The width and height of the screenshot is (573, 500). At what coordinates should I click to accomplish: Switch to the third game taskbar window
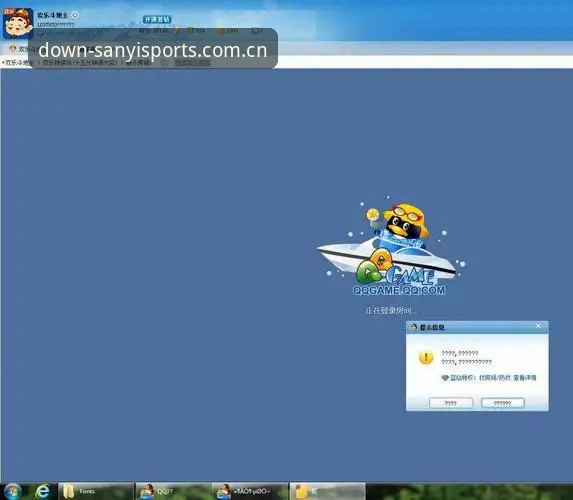pyautogui.click(x=250, y=492)
